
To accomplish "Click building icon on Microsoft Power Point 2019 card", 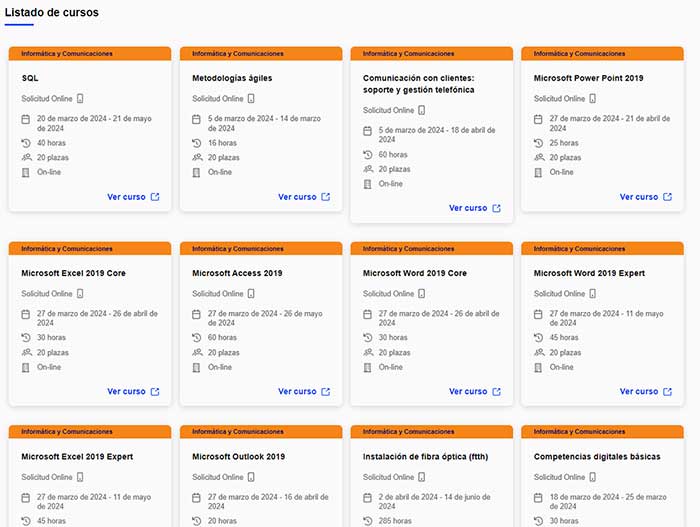I will point(539,172).
